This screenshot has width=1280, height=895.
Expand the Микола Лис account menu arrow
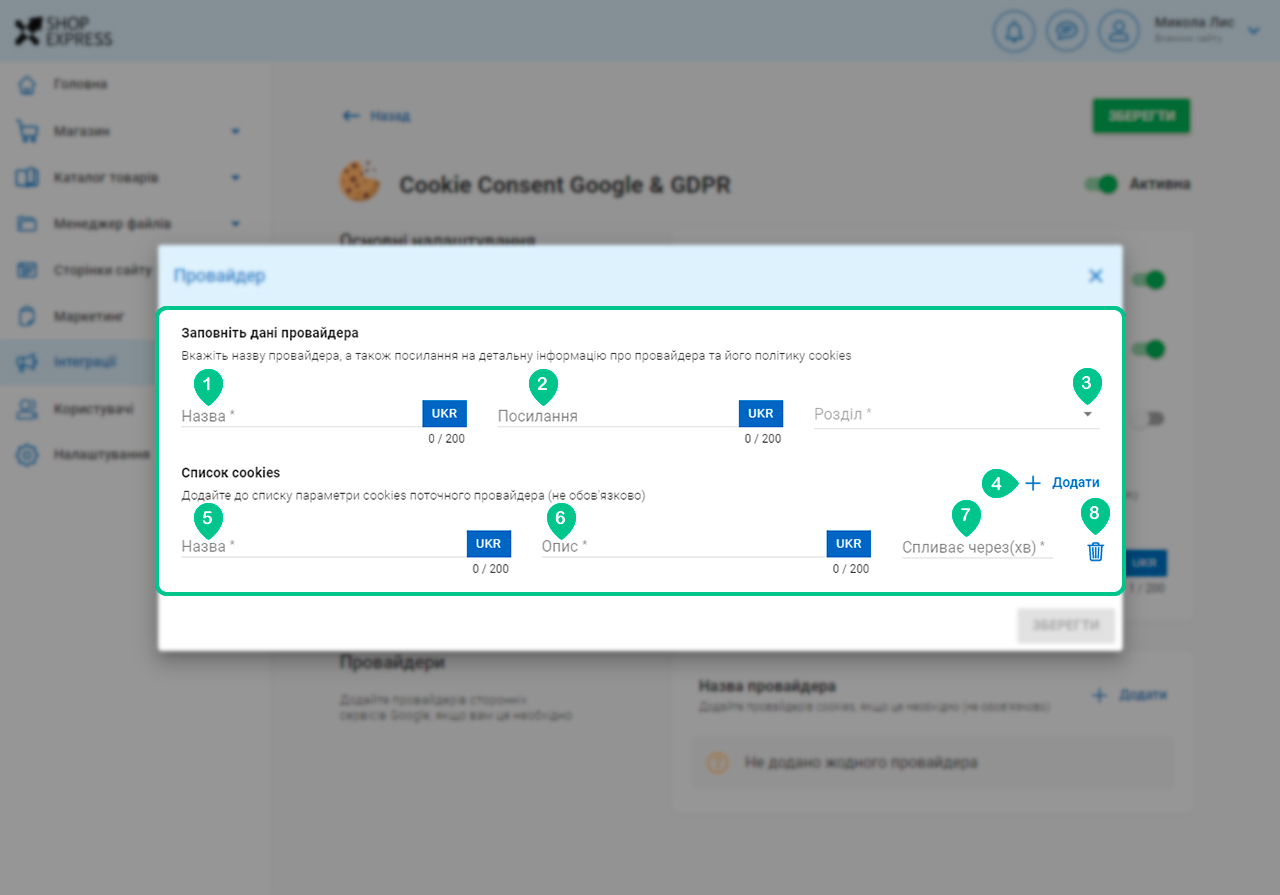1255,31
